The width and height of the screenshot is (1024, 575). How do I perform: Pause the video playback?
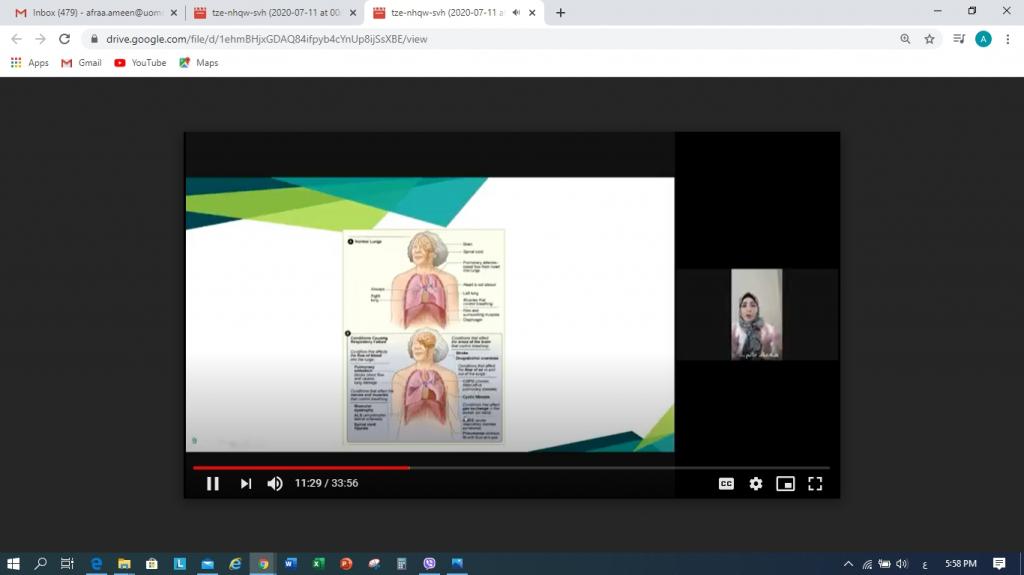[x=212, y=484]
